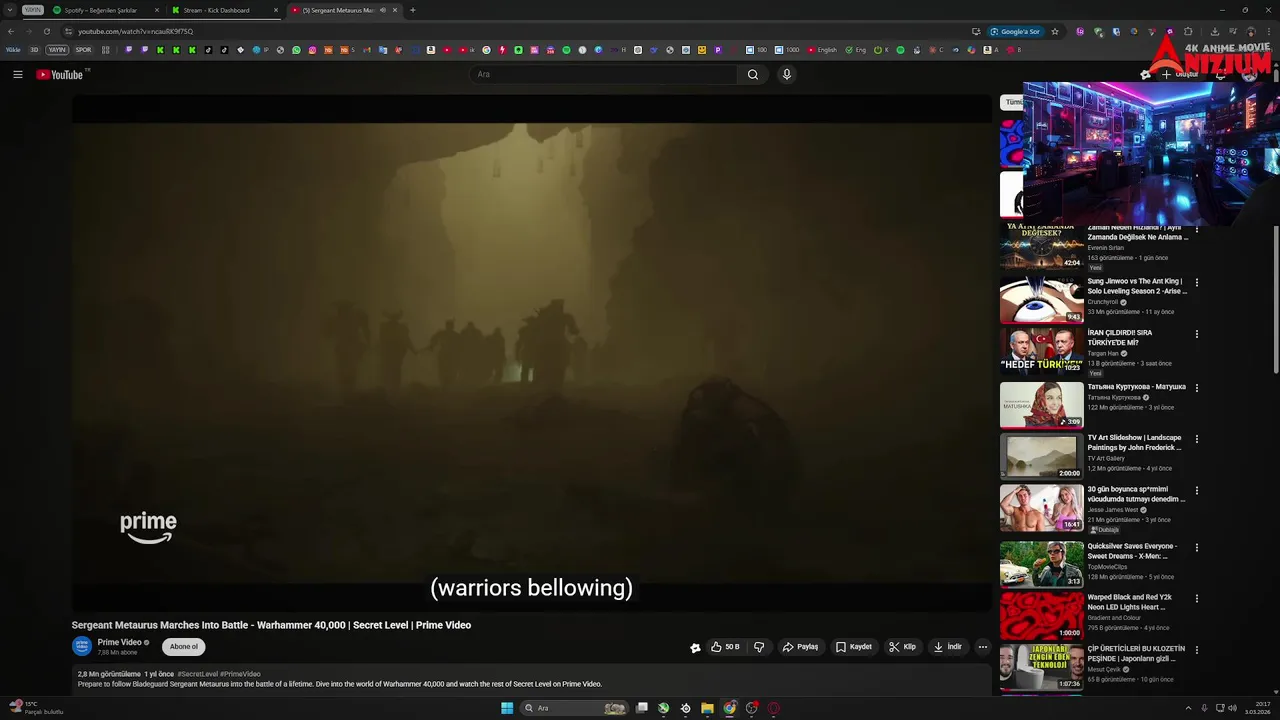
Task: Go to the YouTube home logo
Action: [x=60, y=74]
